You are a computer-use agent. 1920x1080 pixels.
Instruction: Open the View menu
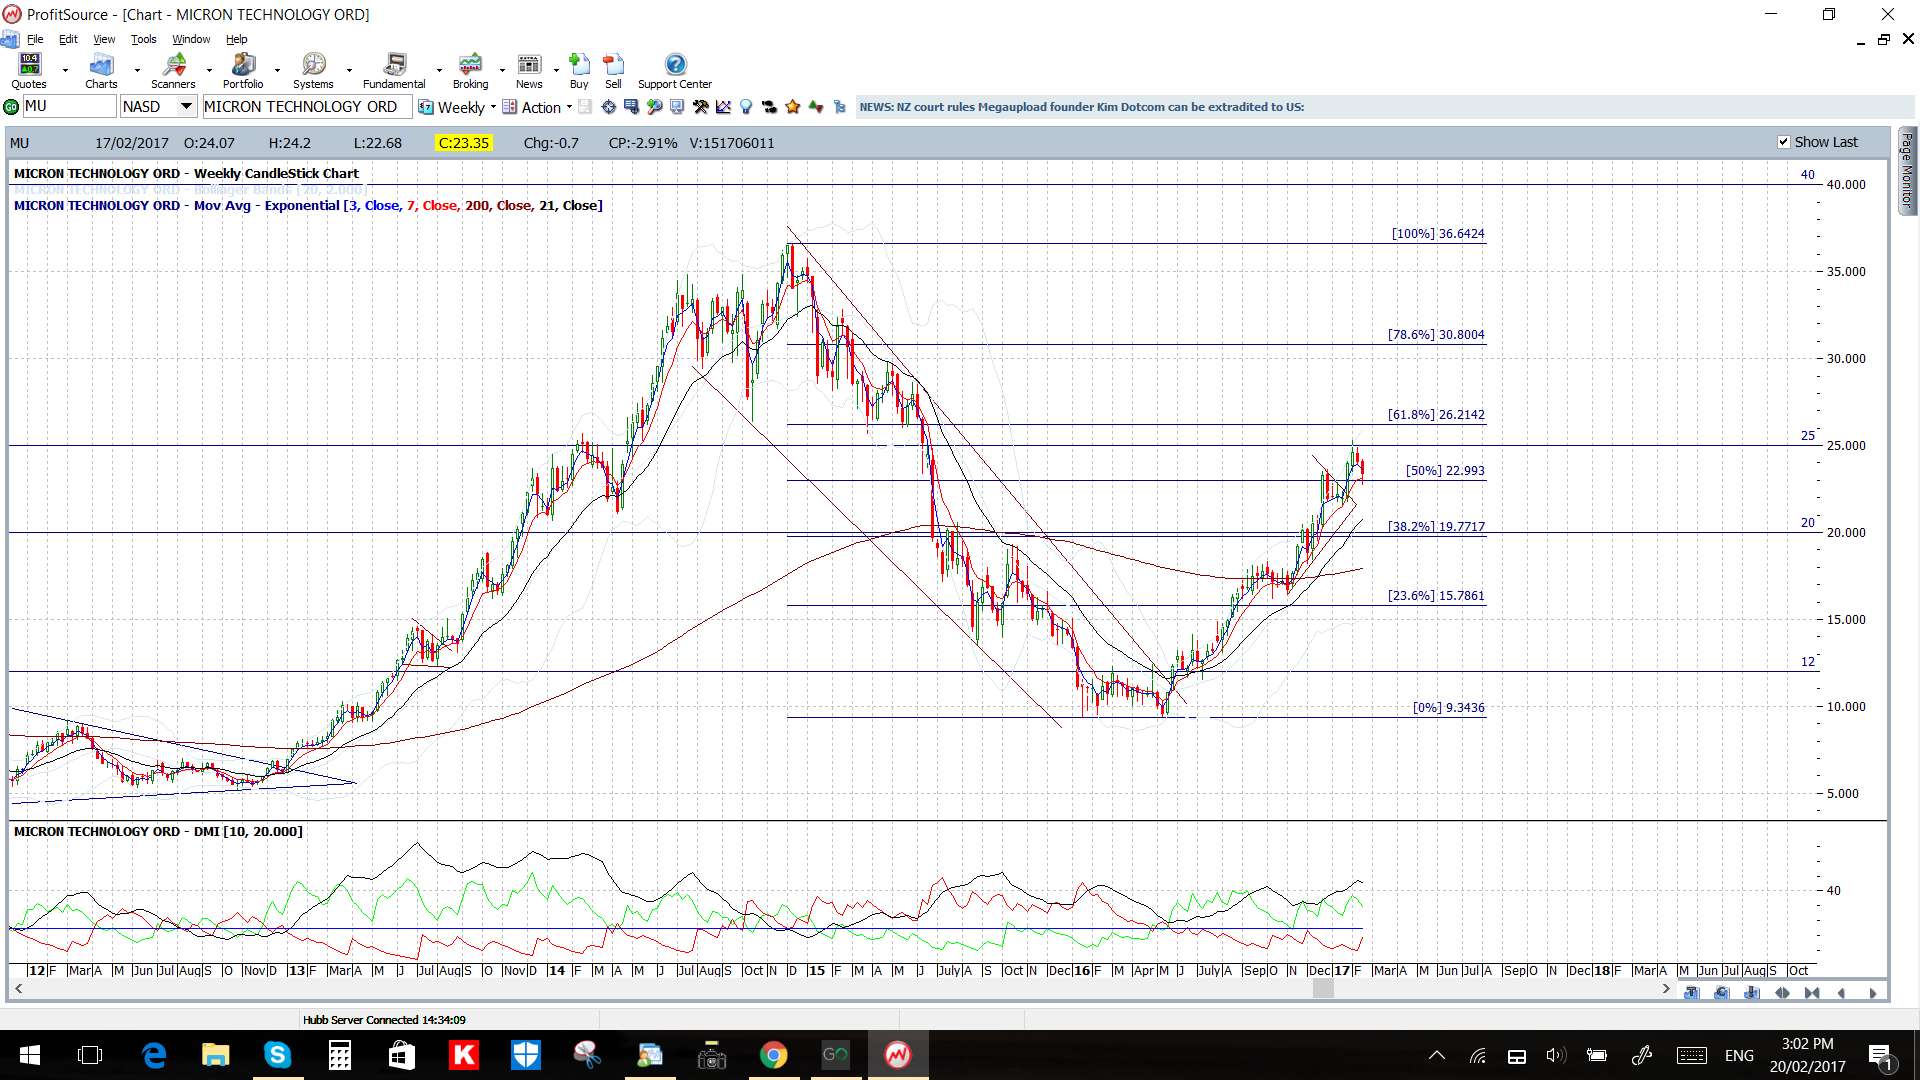coord(104,39)
